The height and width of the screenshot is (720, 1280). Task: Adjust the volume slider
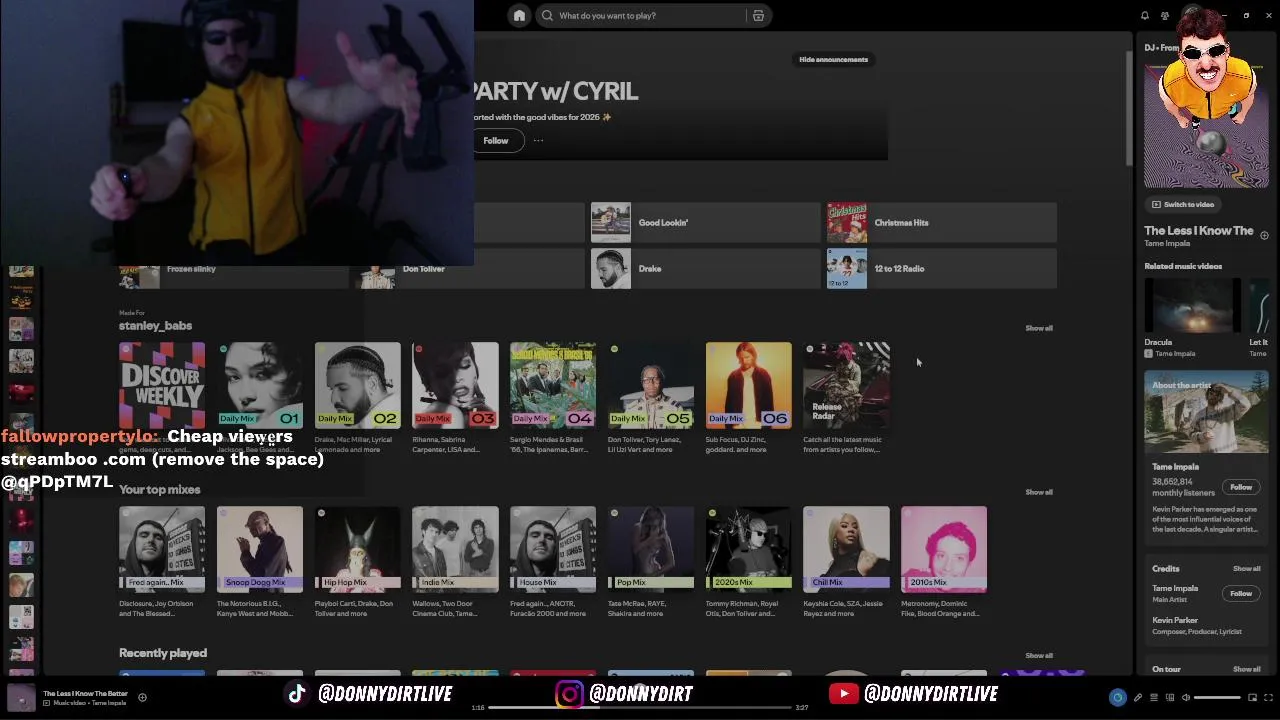[1218, 697]
